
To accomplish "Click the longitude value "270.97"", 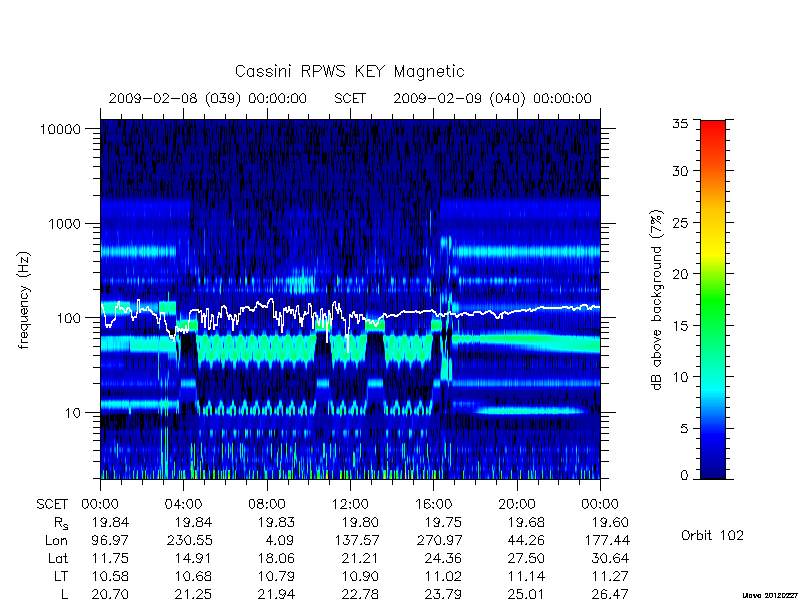I will point(439,540).
